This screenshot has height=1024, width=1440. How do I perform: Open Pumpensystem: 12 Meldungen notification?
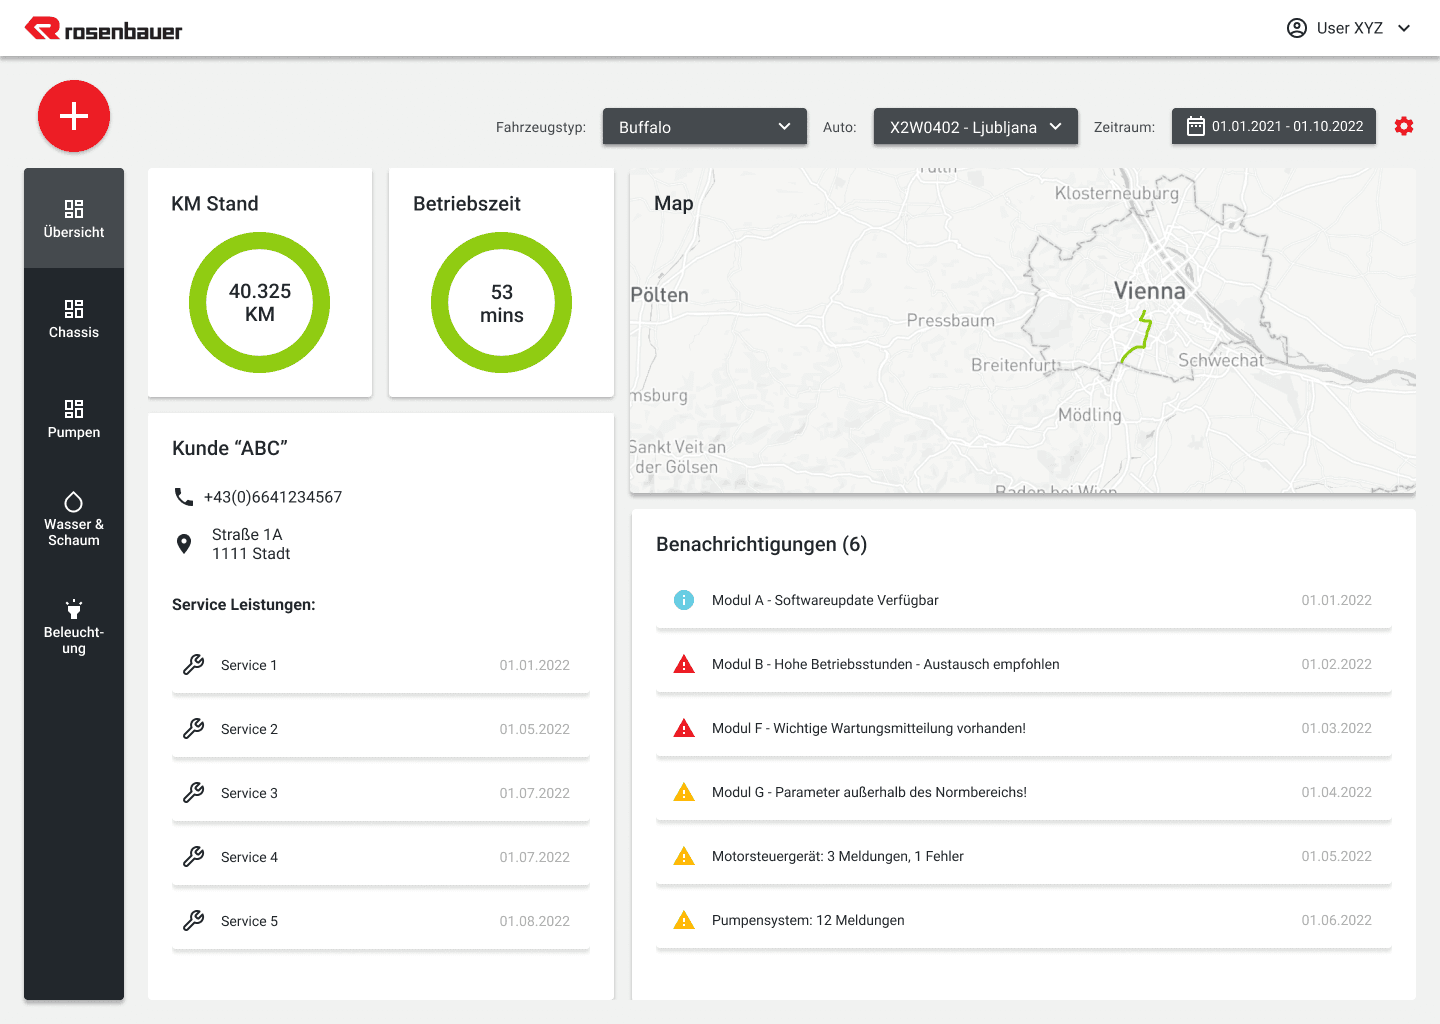tap(1024, 920)
